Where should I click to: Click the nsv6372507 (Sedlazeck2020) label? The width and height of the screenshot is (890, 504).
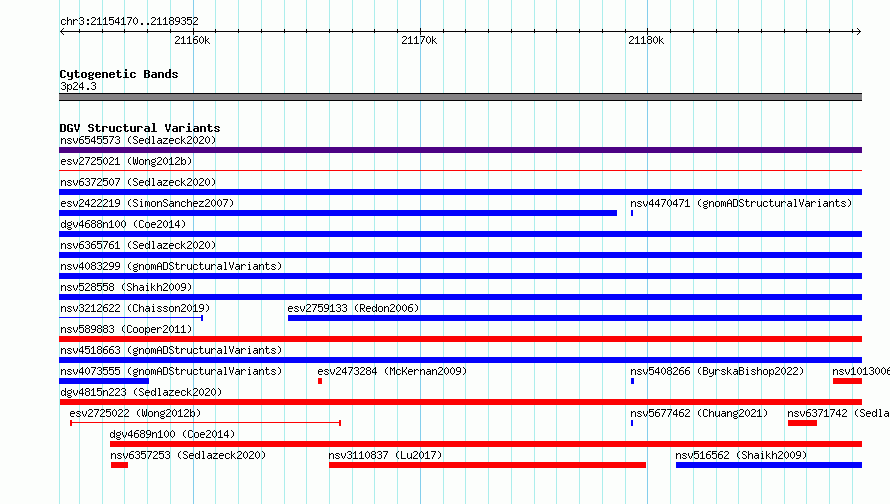pyautogui.click(x=138, y=182)
